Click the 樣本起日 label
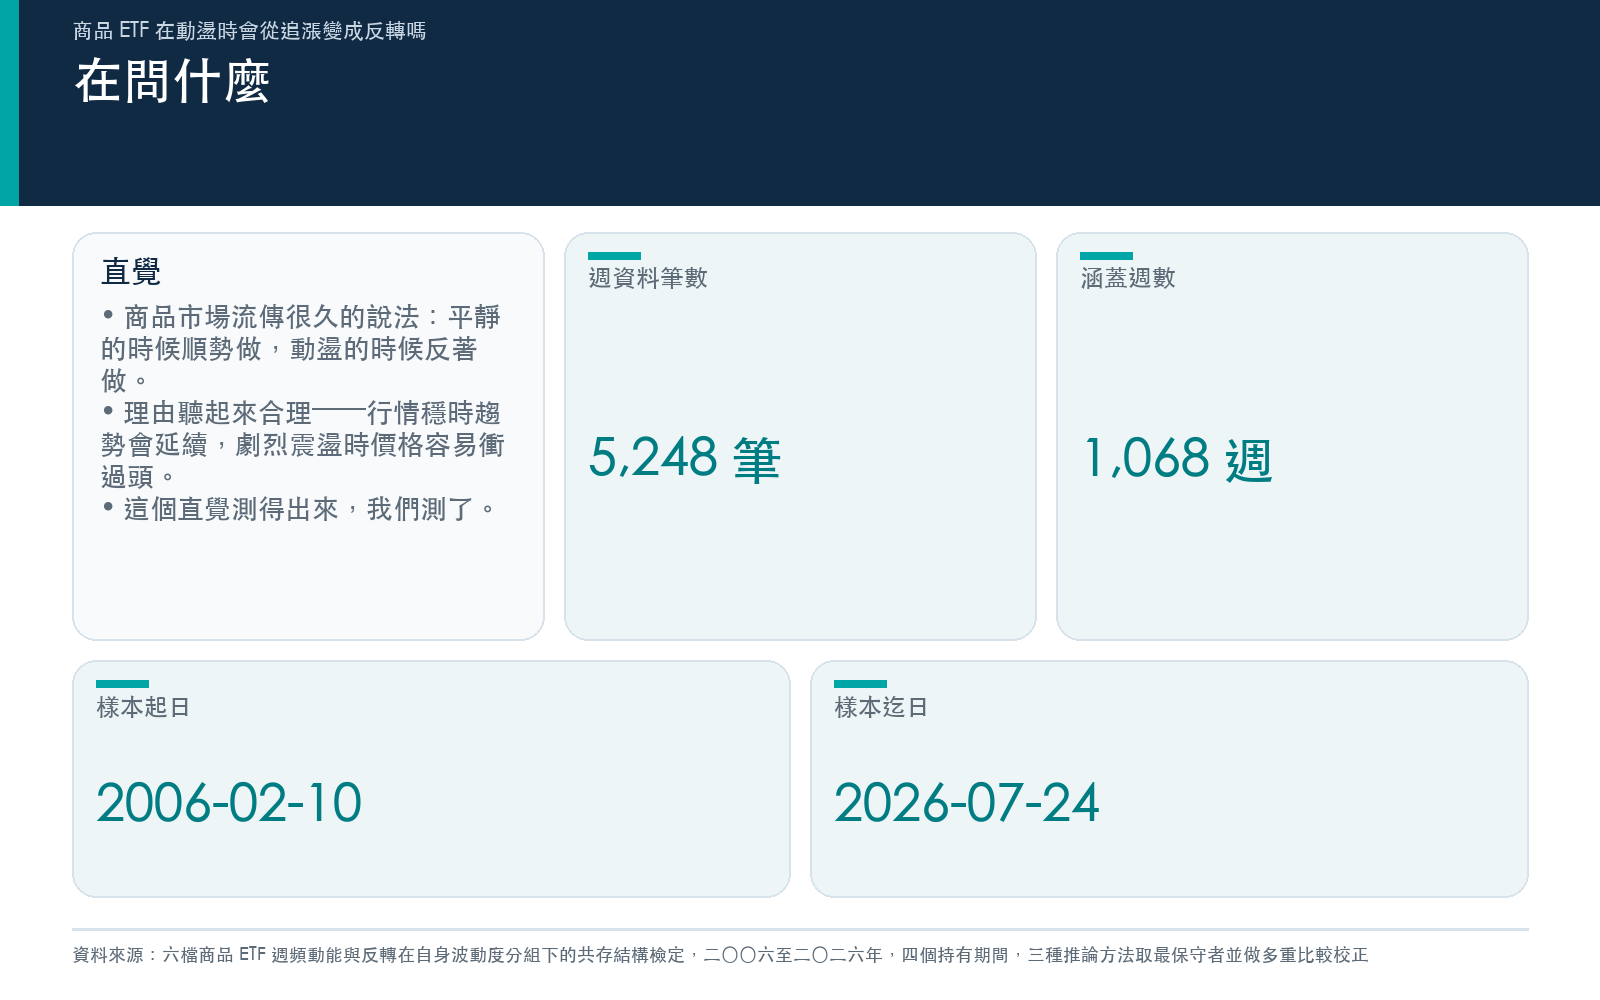Image resolution: width=1600 pixels, height=1000 pixels. pyautogui.click(x=143, y=707)
